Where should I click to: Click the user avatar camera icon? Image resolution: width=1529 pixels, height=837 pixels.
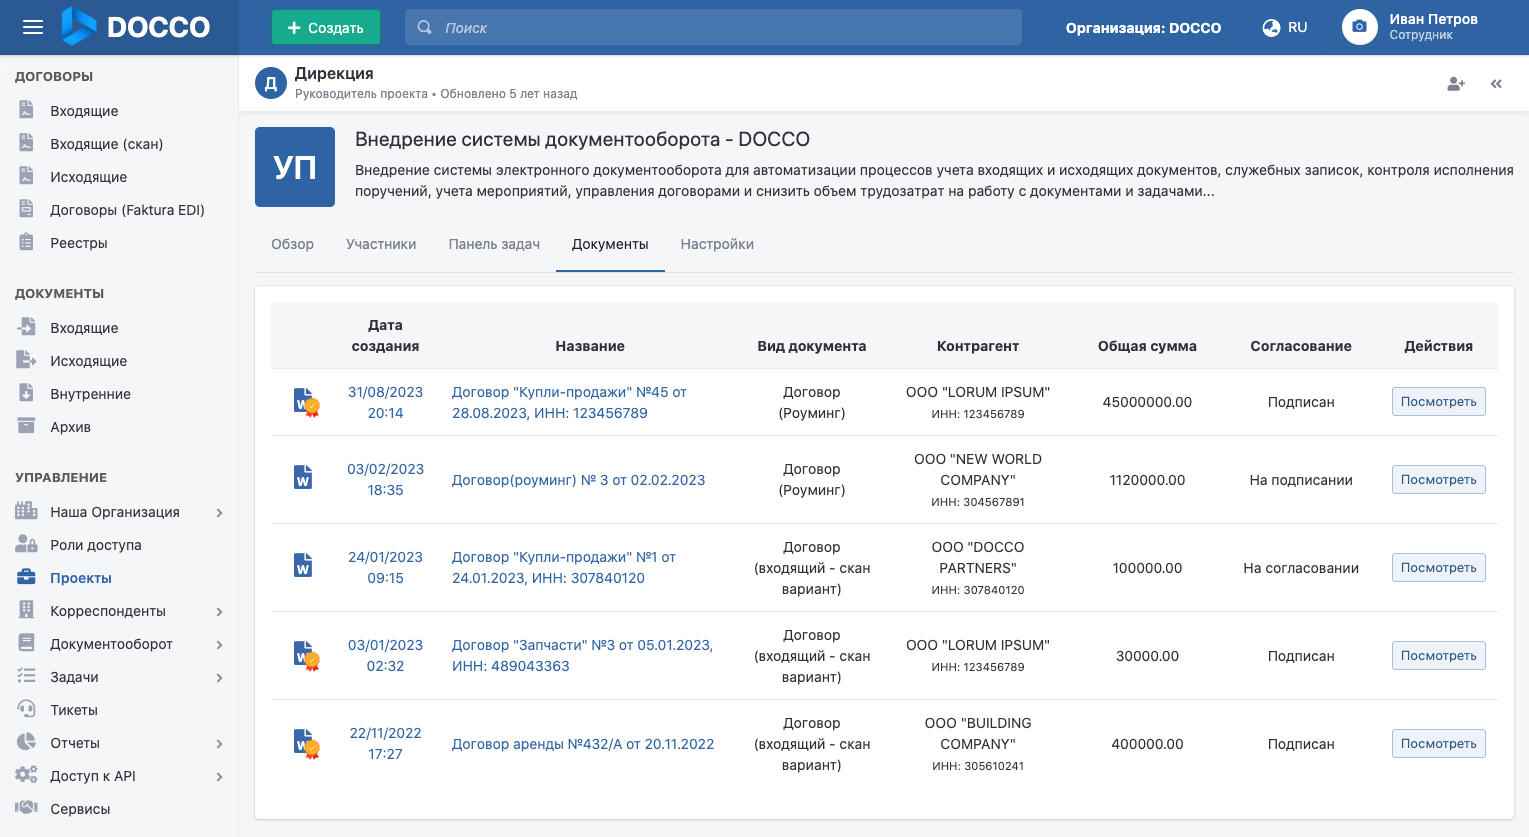coord(1359,27)
